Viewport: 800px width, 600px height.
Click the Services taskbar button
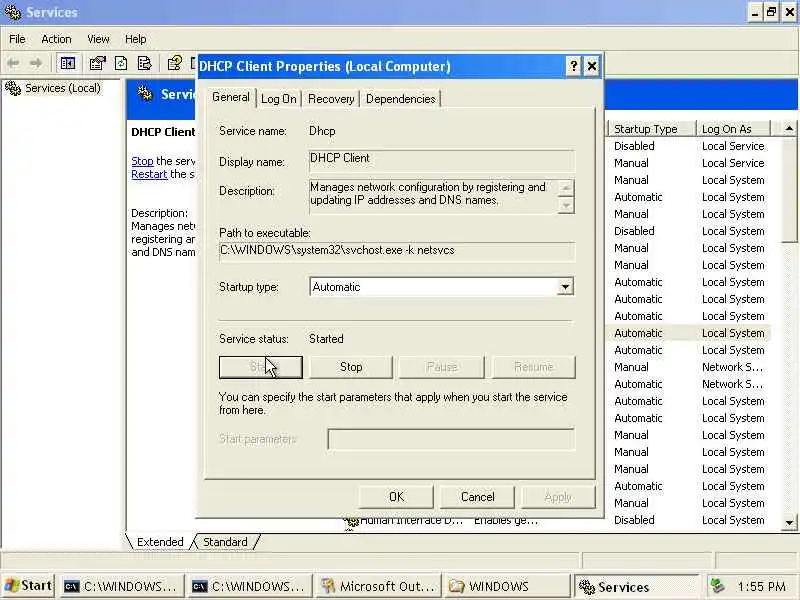pyautogui.click(x=636, y=587)
